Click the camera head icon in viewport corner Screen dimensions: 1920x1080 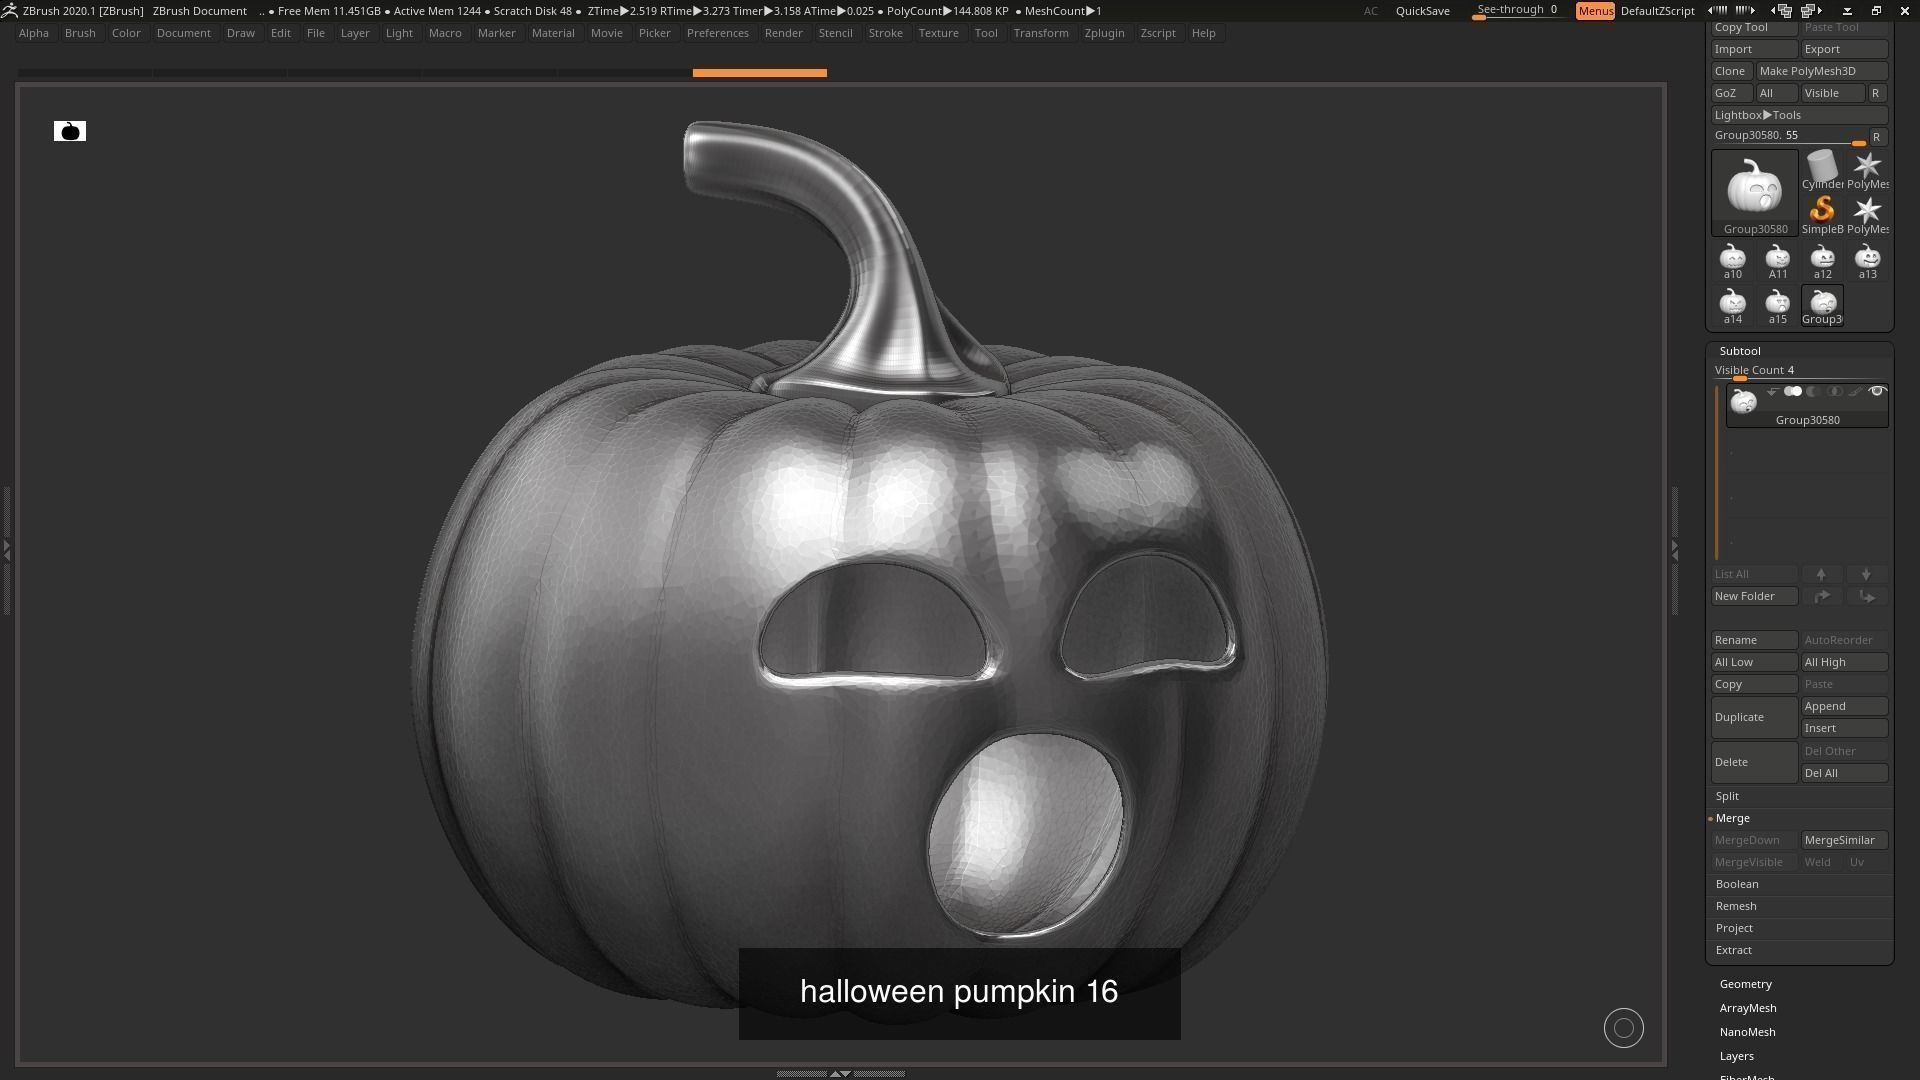[x=70, y=131]
